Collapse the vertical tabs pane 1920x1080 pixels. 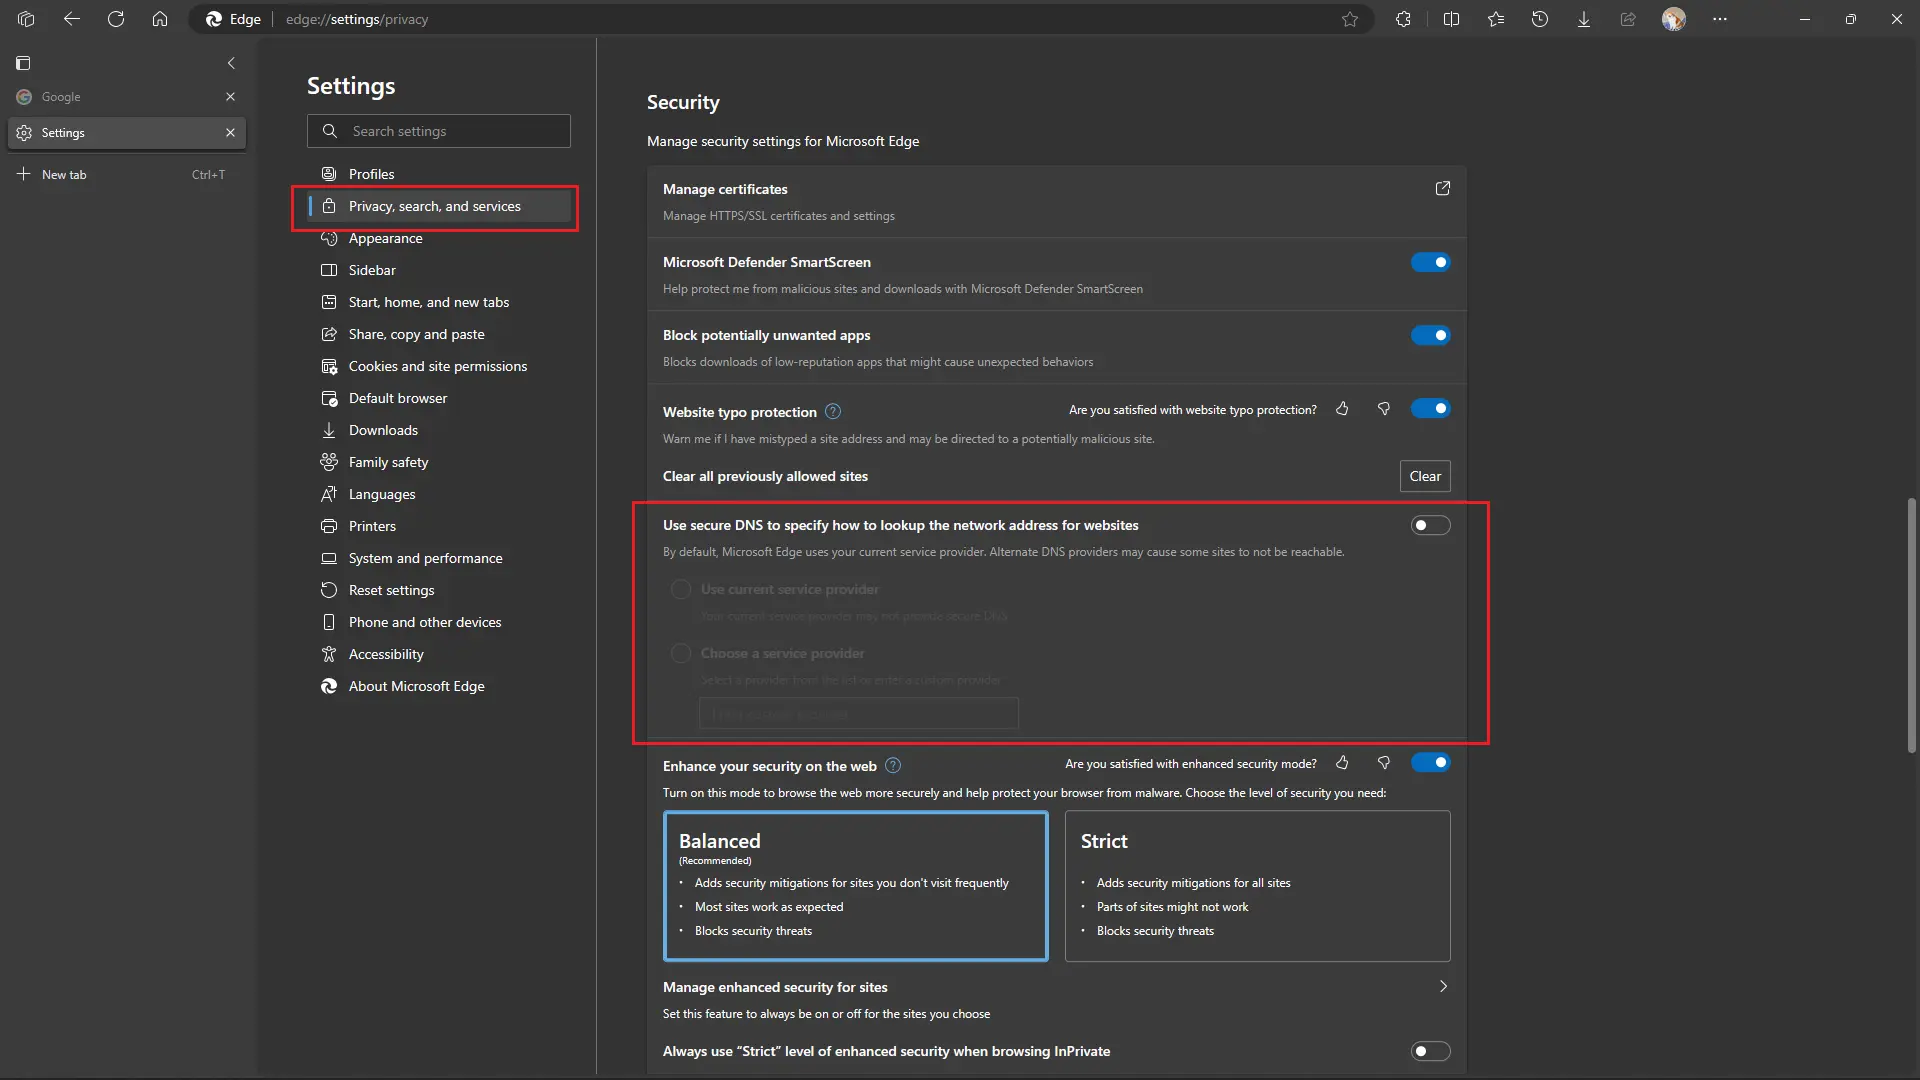231,63
